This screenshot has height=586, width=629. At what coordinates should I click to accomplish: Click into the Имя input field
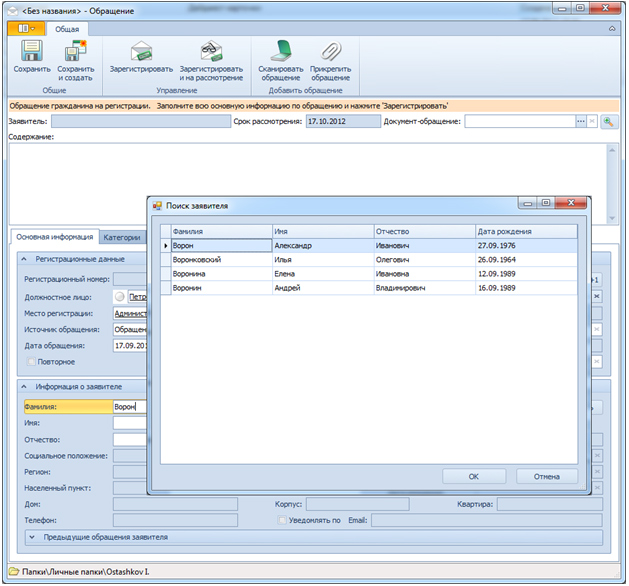coord(129,423)
